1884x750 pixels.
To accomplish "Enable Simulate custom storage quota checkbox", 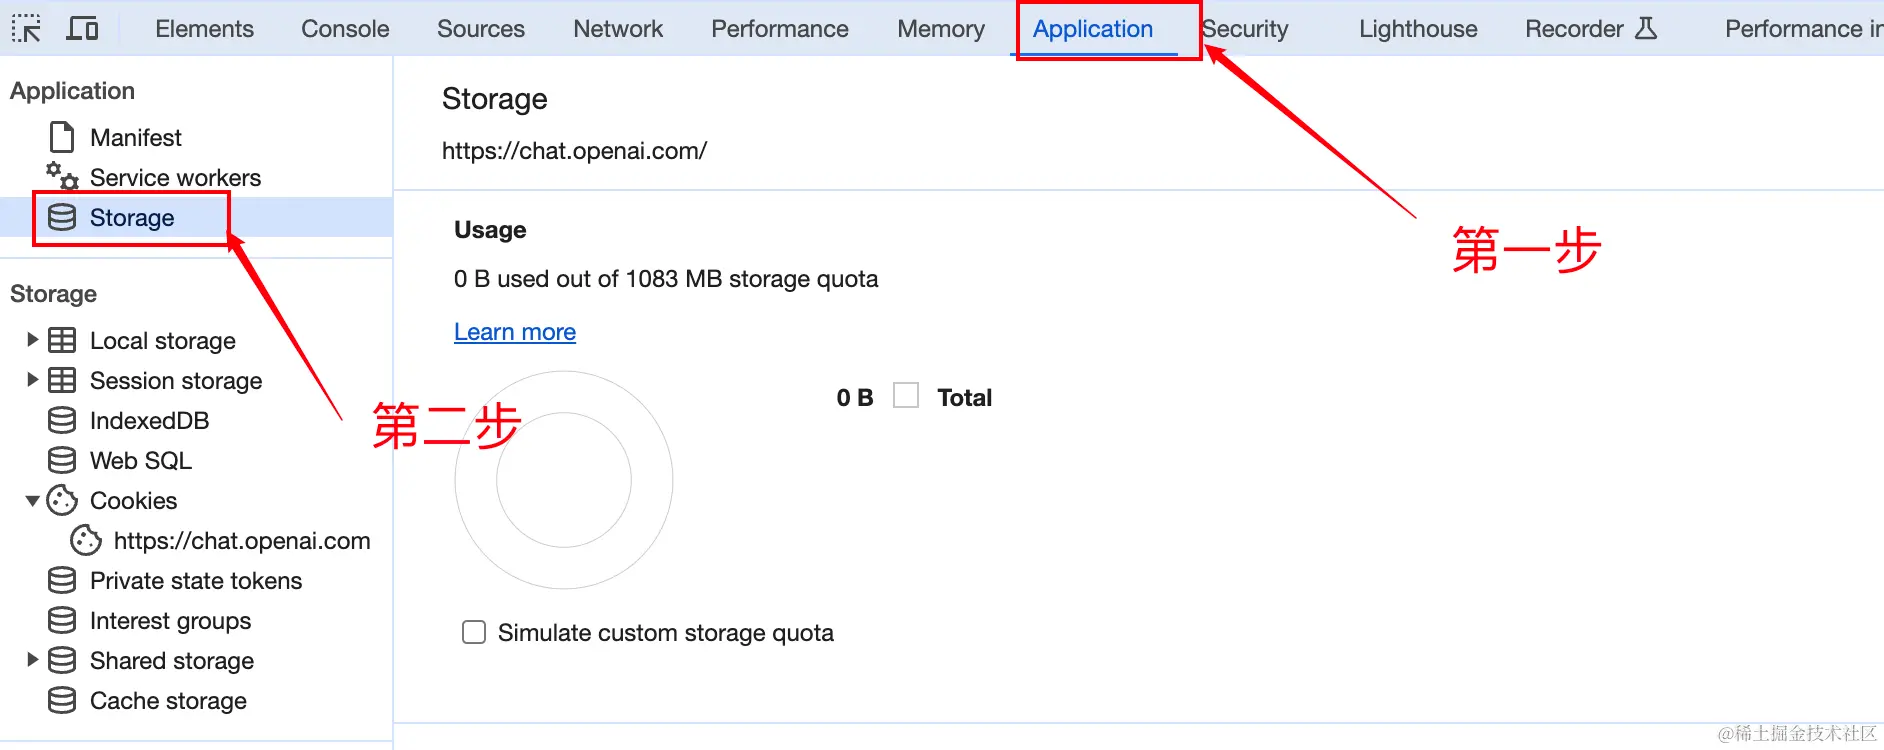I will [474, 632].
